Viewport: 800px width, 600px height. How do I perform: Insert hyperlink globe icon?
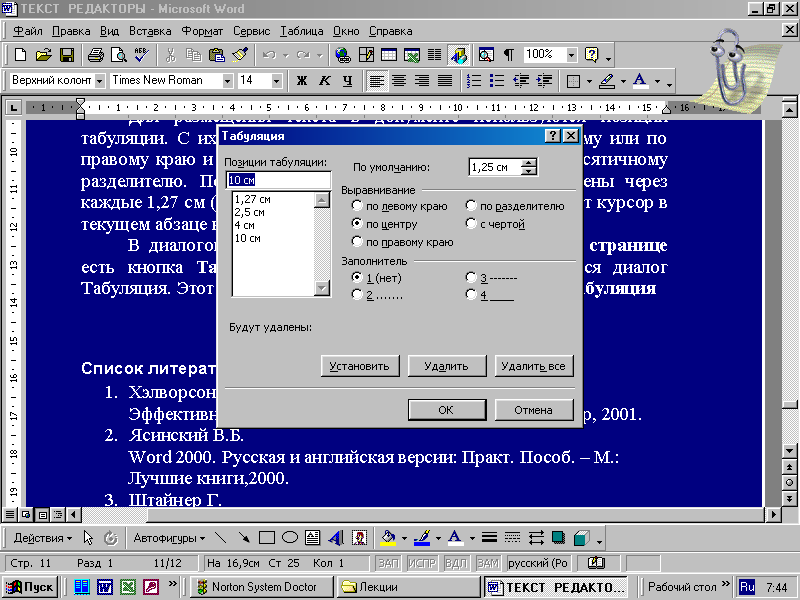[343, 54]
